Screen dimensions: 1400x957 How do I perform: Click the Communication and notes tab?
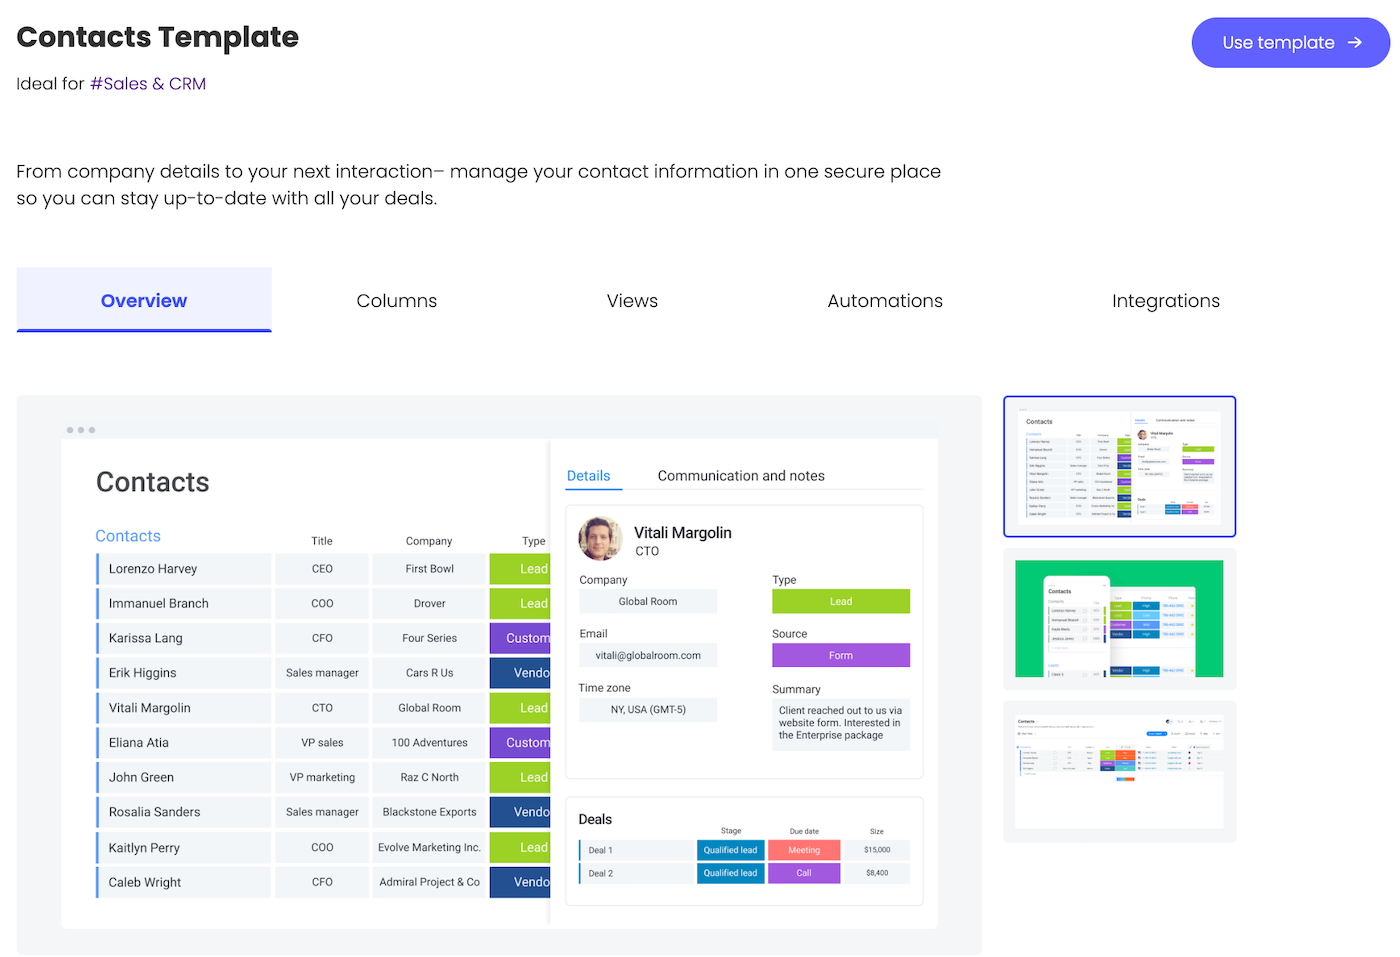[741, 476]
